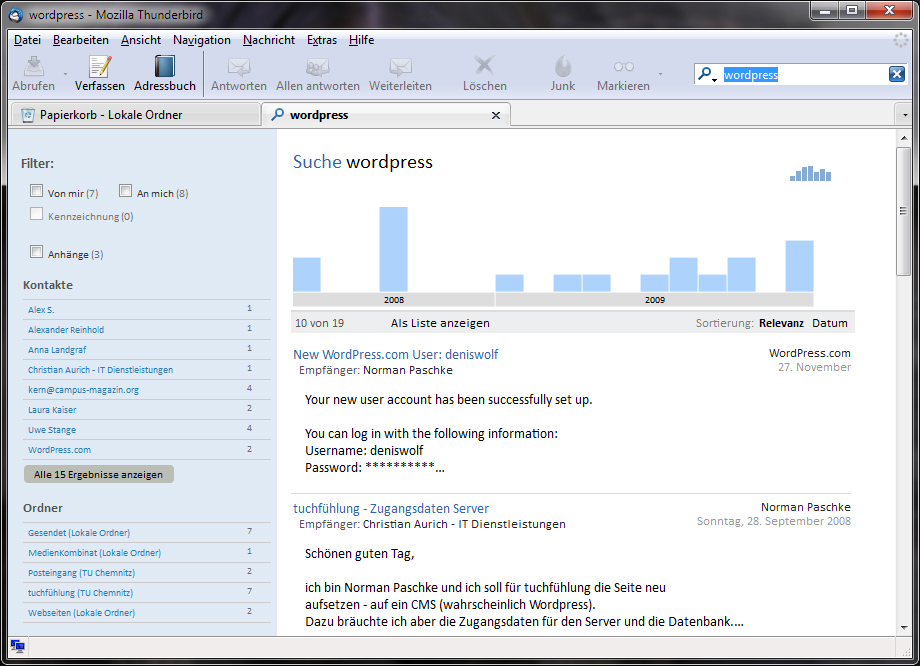Mark message as Junk with flame icon
Viewport: 920px width, 666px height.
tap(563, 66)
